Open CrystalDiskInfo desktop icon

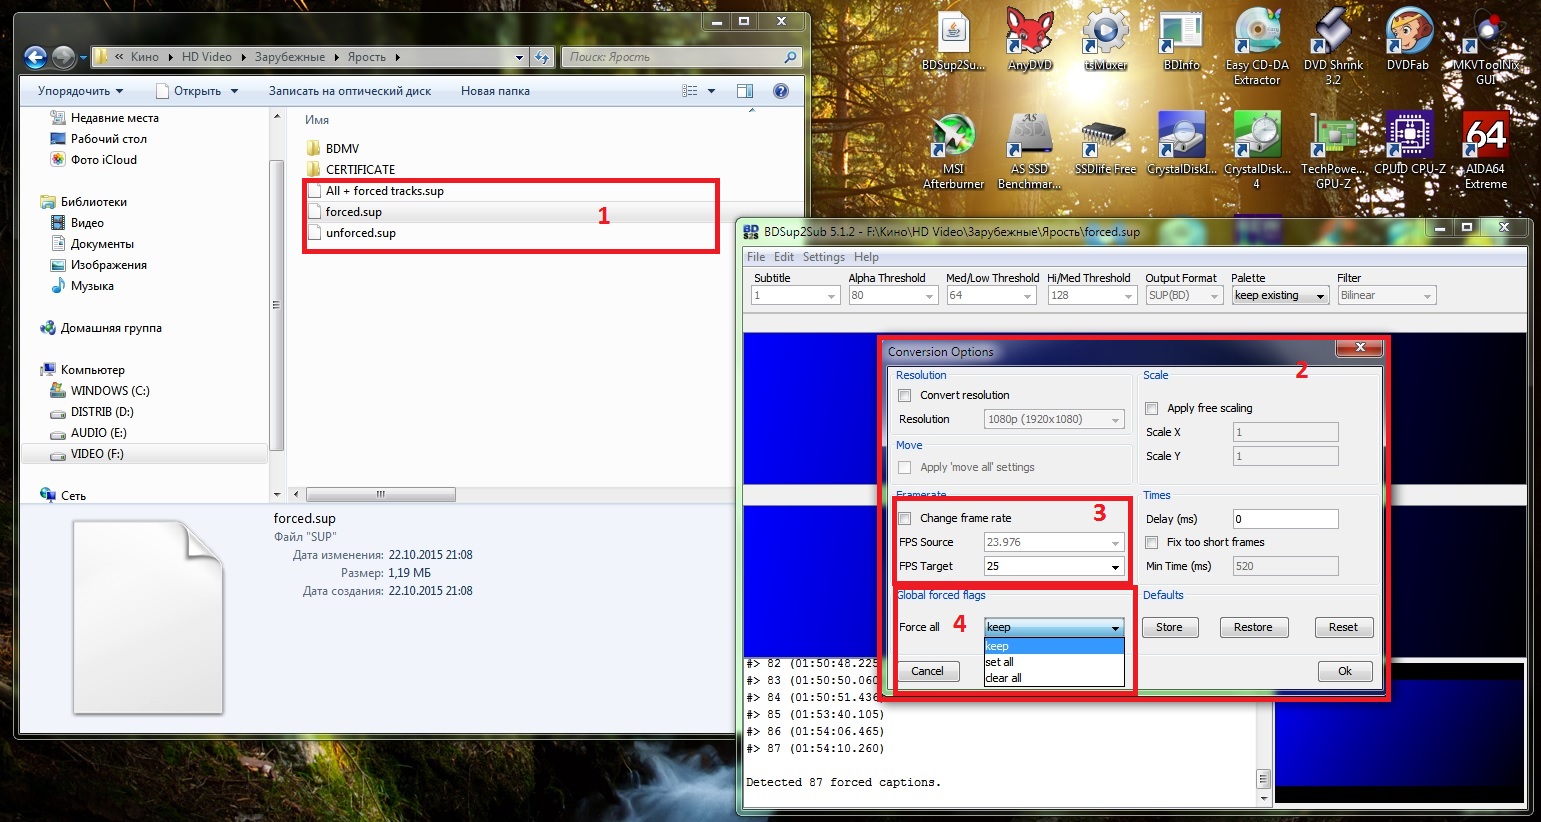point(1181,143)
